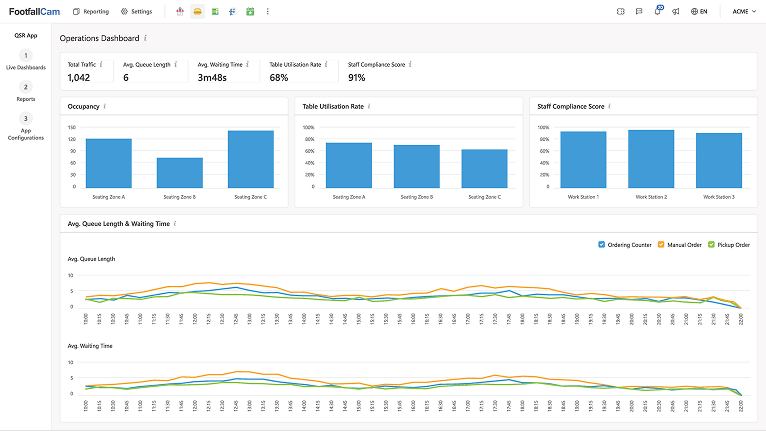766x431 pixels.
Task: Open the notifications bell icon
Action: [x=657, y=11]
